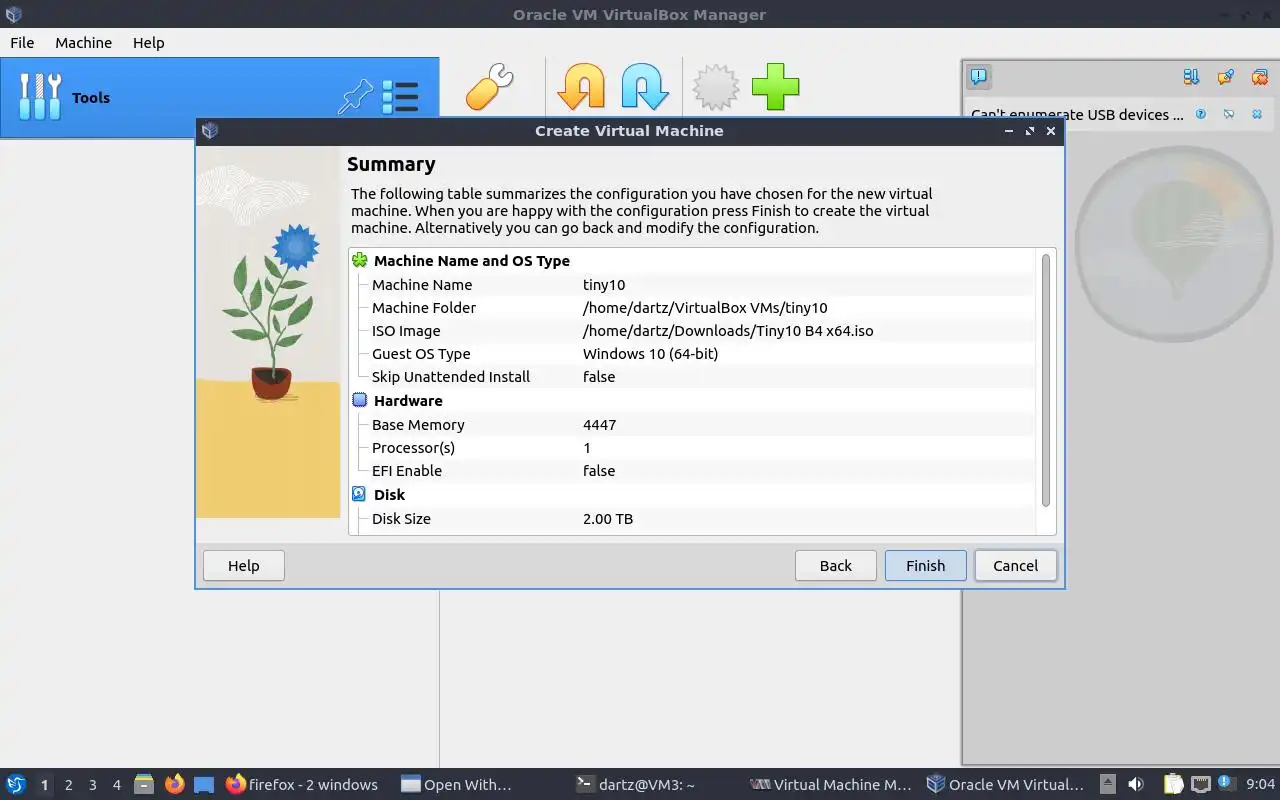Open the system start menu icon

pos(16,784)
